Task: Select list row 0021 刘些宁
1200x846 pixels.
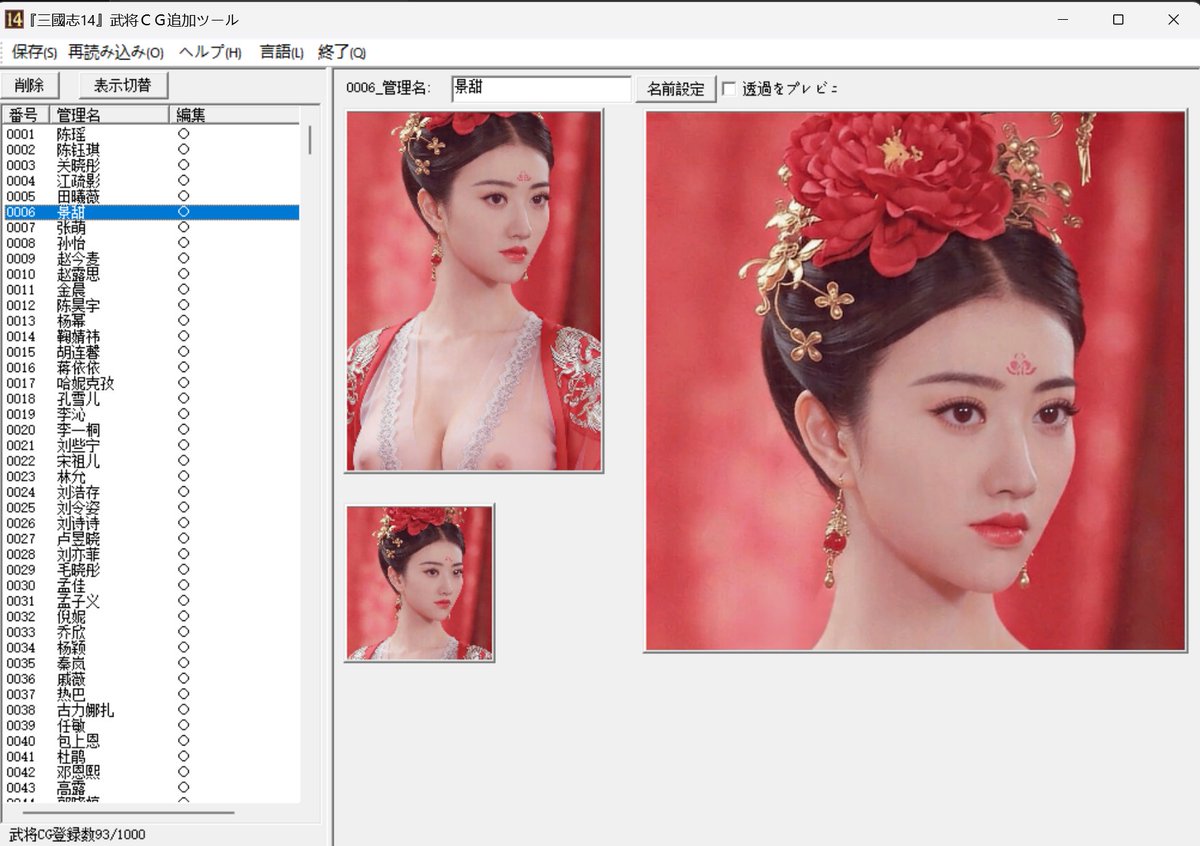Action: coord(151,446)
